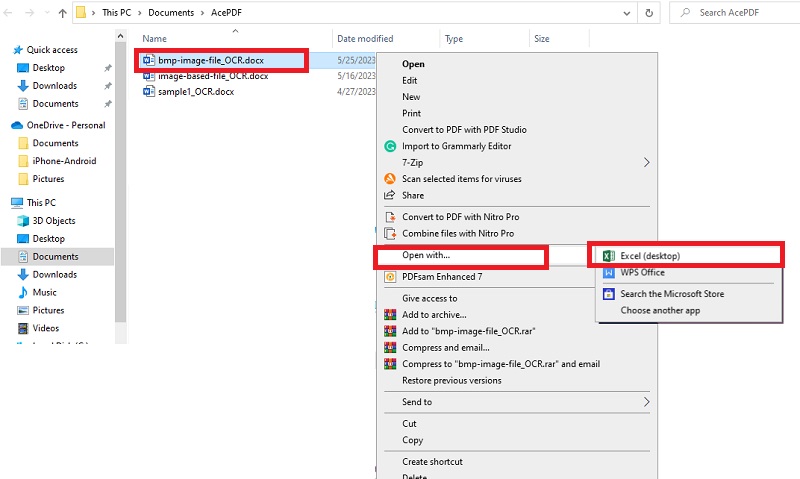Choose Edit from the context menu
This screenshot has width=800, height=479.
(409, 81)
